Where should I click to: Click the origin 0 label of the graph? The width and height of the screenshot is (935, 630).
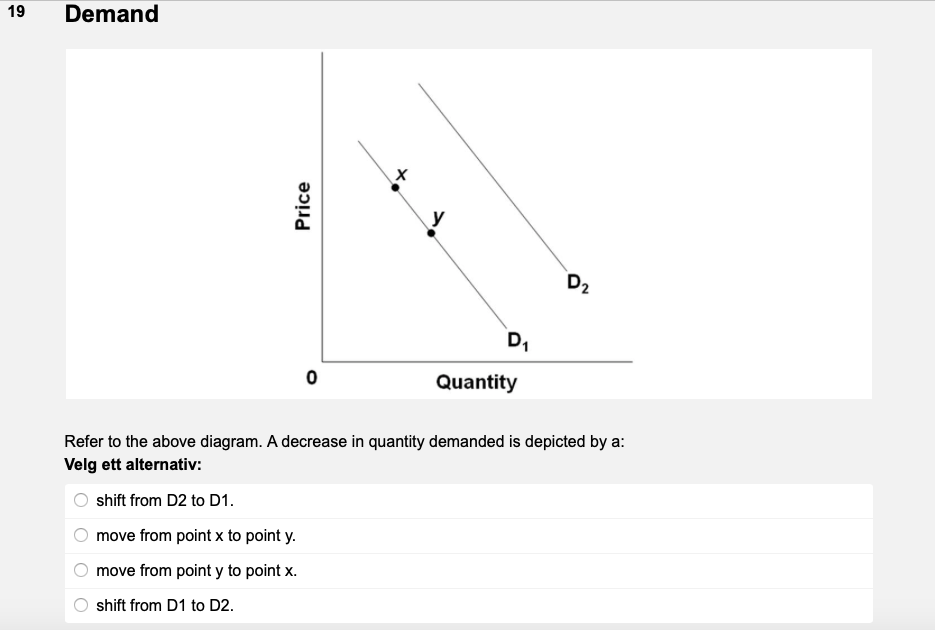pyautogui.click(x=311, y=377)
